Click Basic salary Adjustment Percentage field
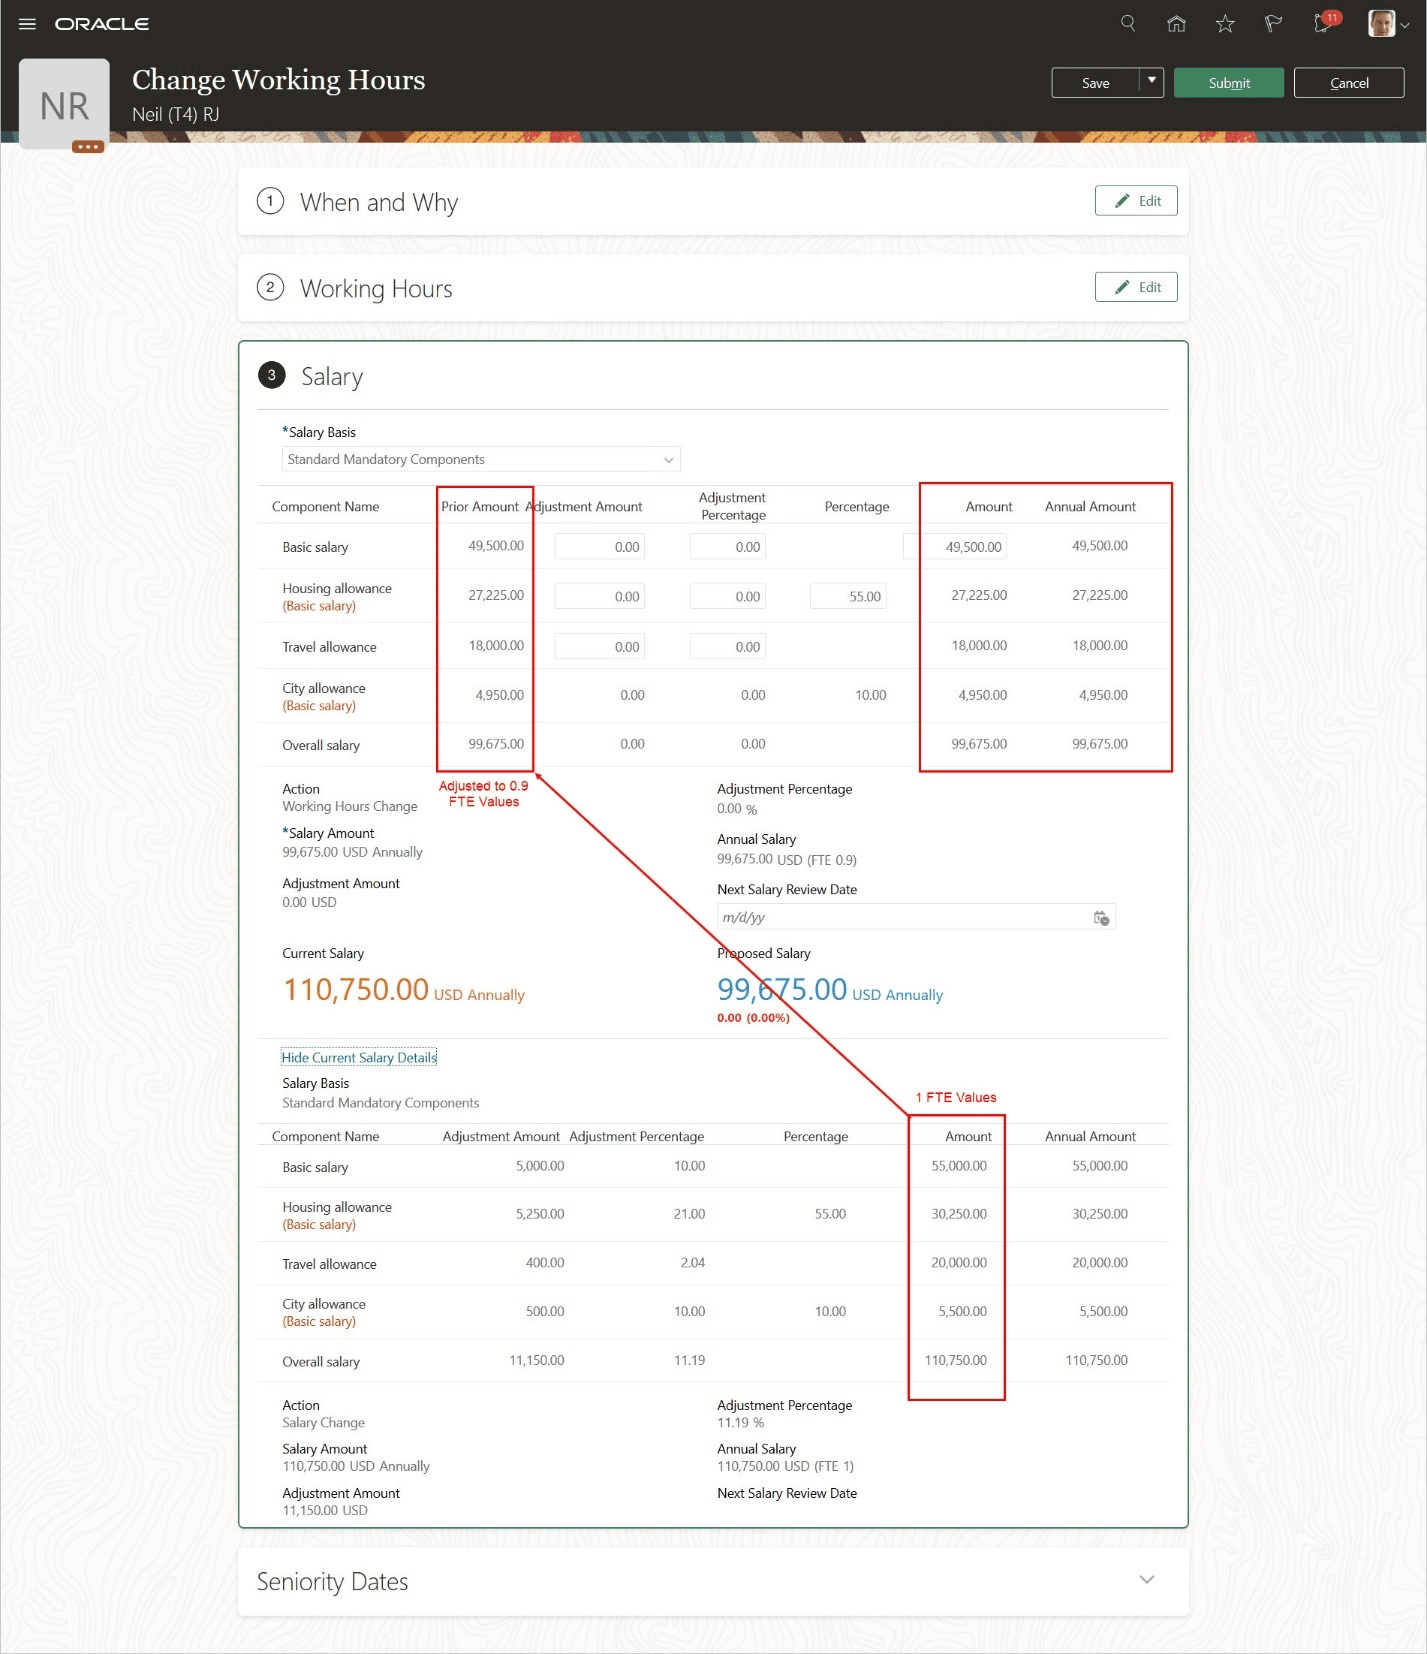The height and width of the screenshot is (1654, 1427). pyautogui.click(x=728, y=547)
